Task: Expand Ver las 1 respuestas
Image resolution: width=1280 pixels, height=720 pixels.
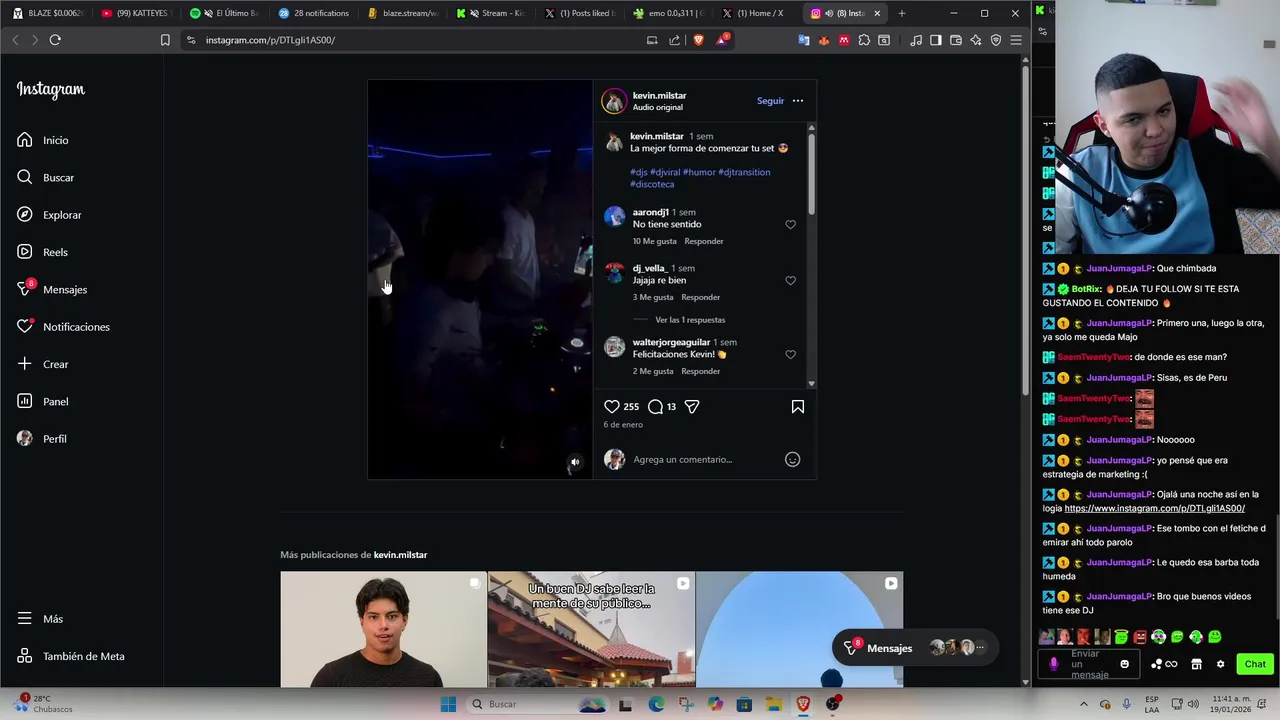Action: pyautogui.click(x=690, y=320)
